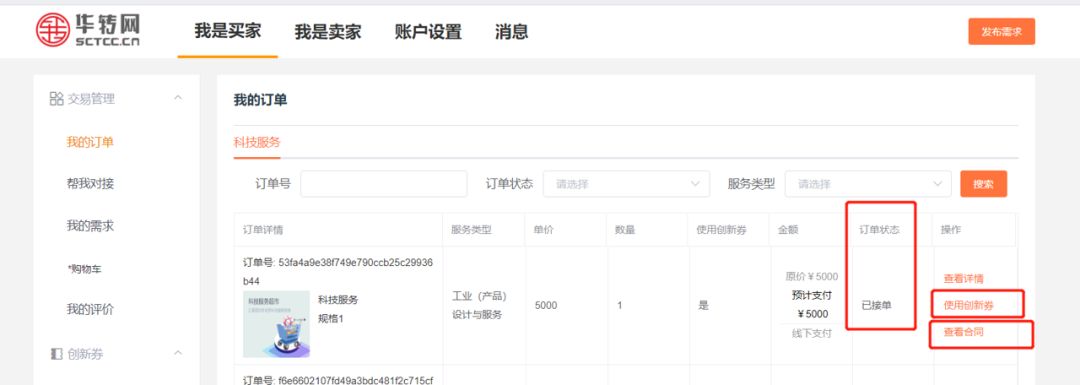
Task: Click the 工业（产品）设计与服务 cell
Action: coord(479,305)
